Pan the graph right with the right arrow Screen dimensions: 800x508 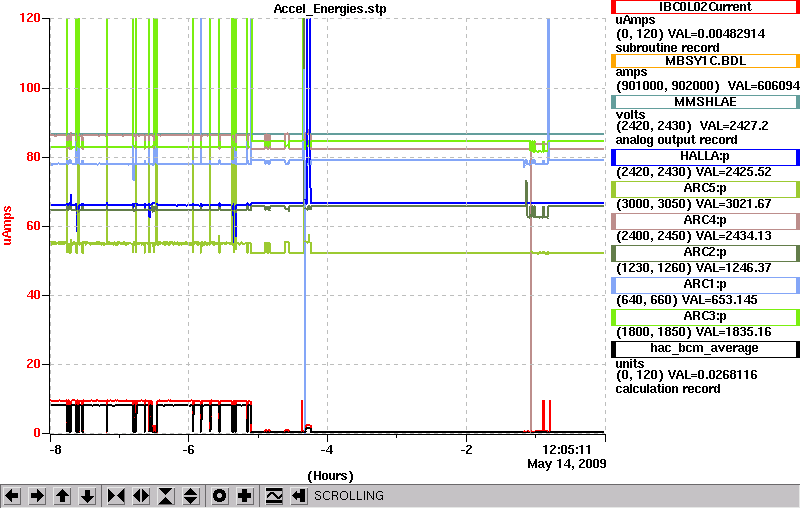(x=37, y=496)
